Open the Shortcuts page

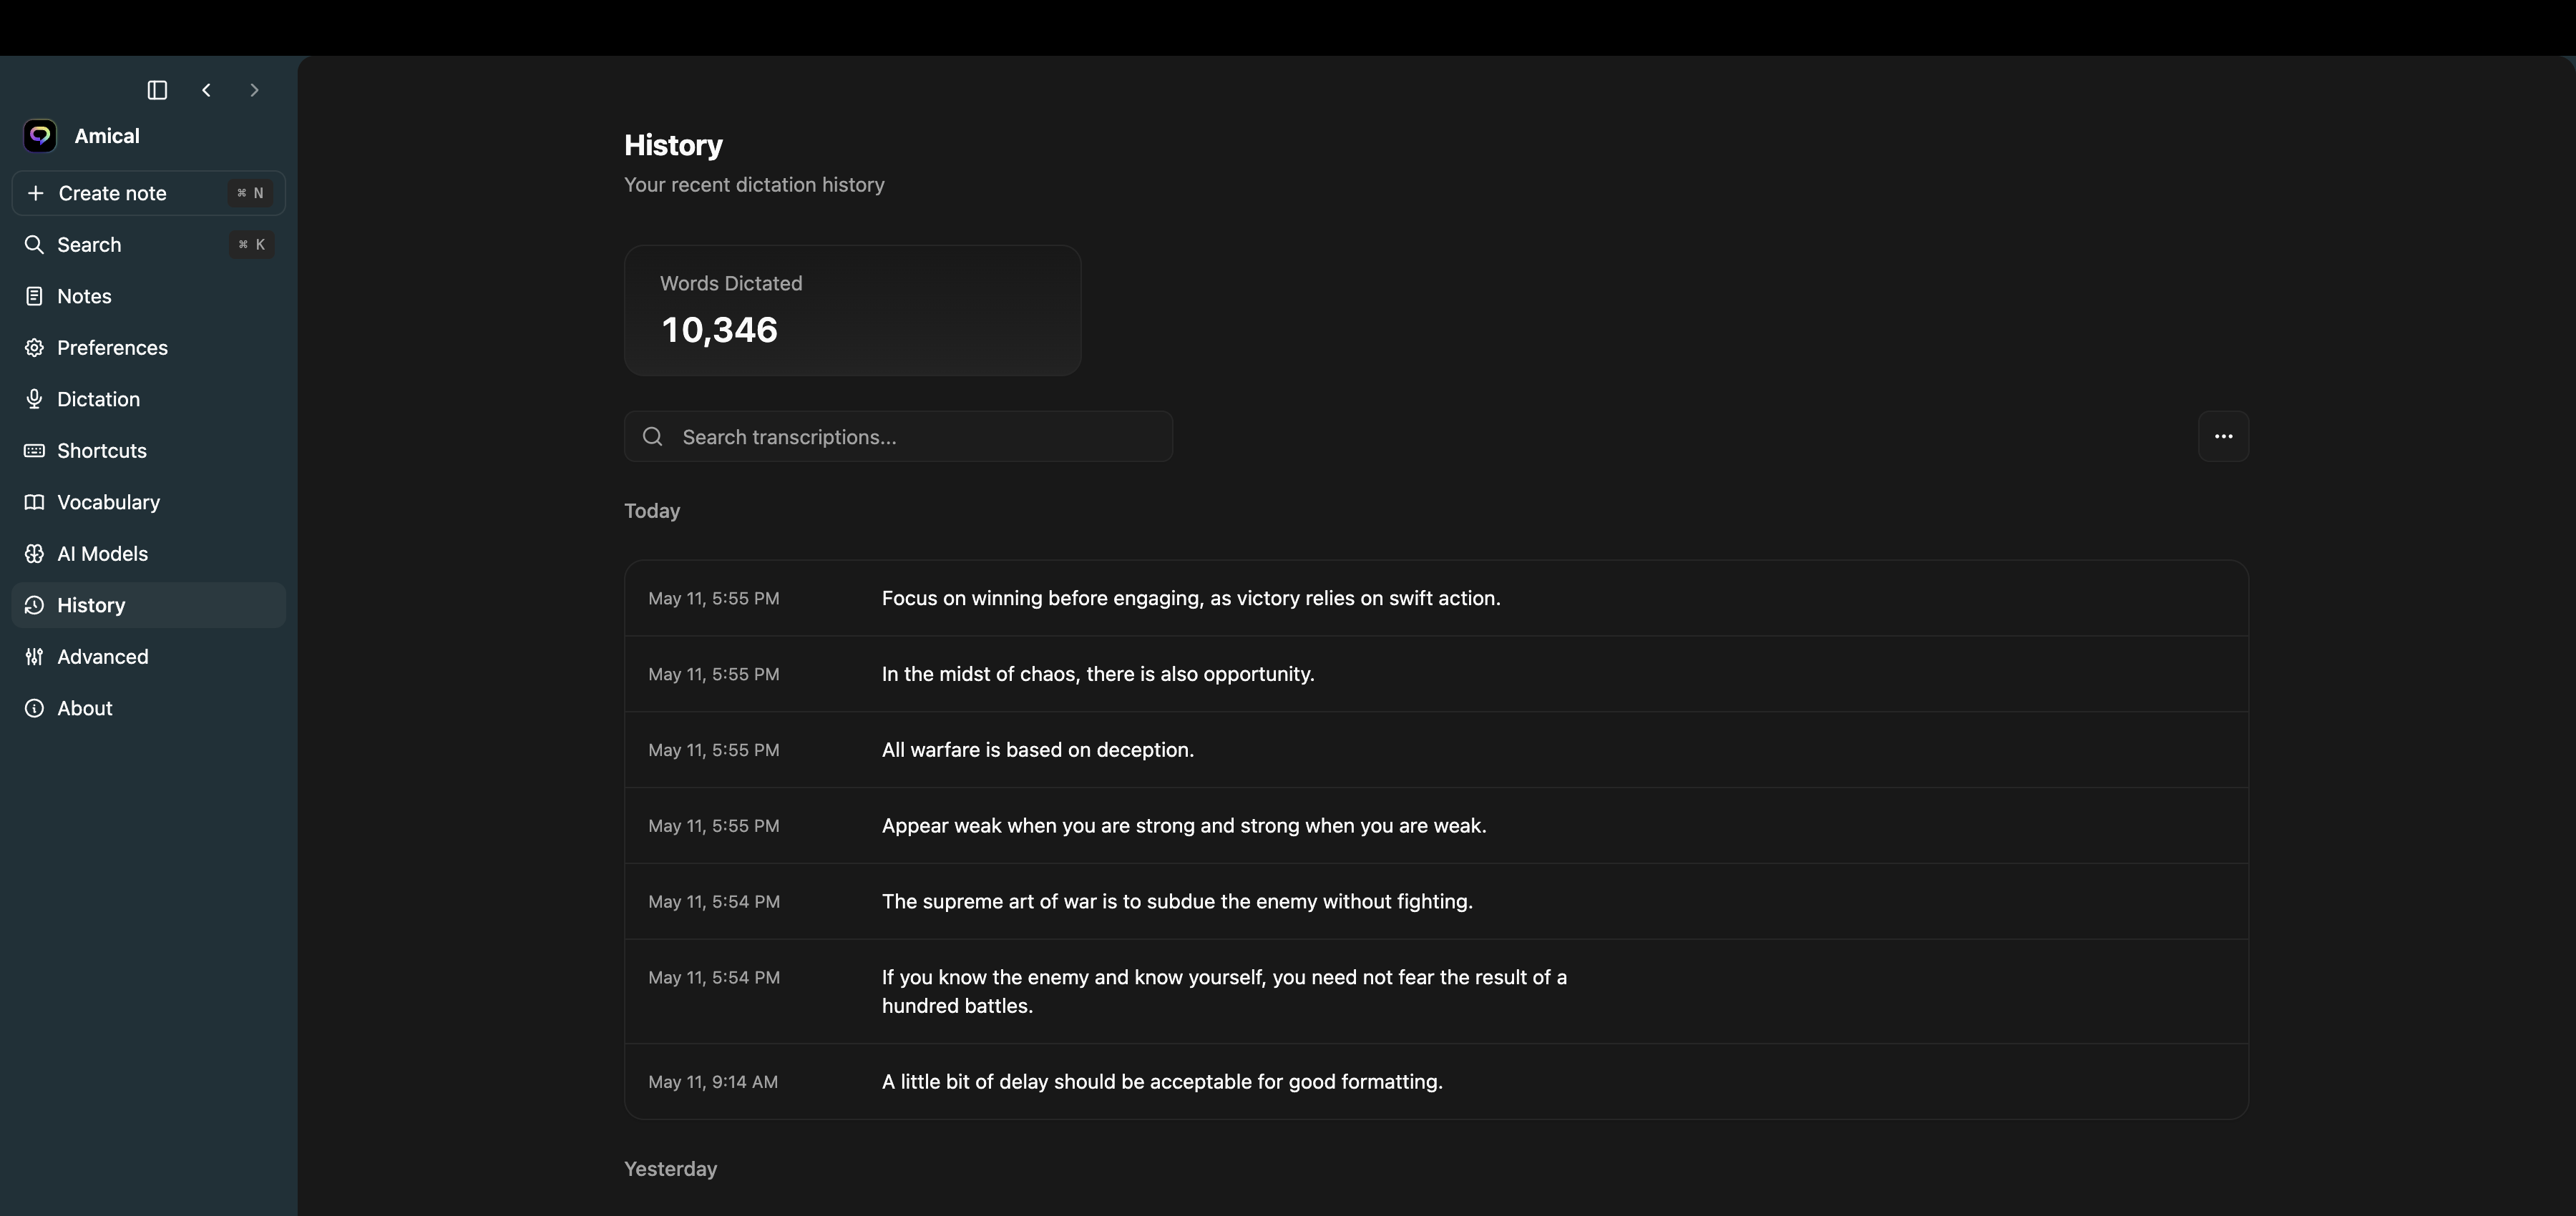click(148, 451)
